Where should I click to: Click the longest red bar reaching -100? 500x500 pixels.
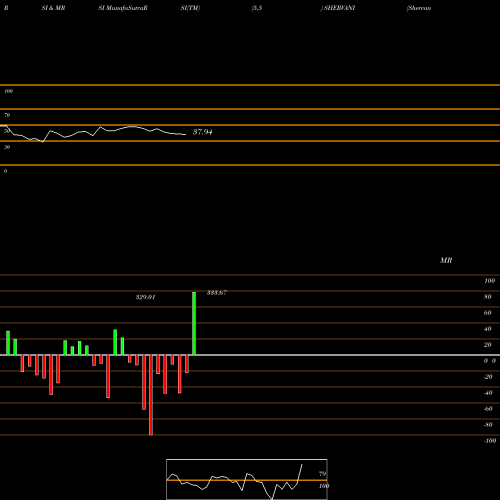pyautogui.click(x=151, y=395)
